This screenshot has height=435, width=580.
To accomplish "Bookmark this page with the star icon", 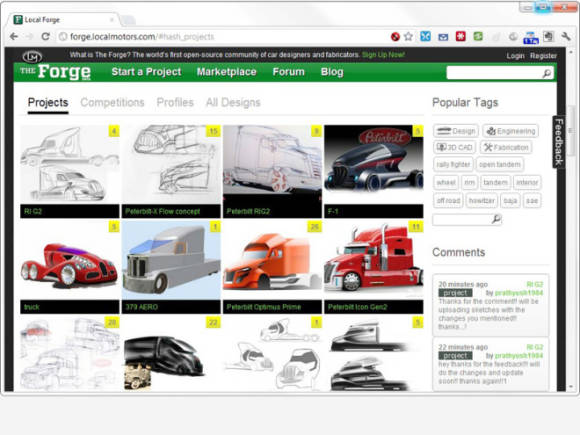I will (408, 36).
